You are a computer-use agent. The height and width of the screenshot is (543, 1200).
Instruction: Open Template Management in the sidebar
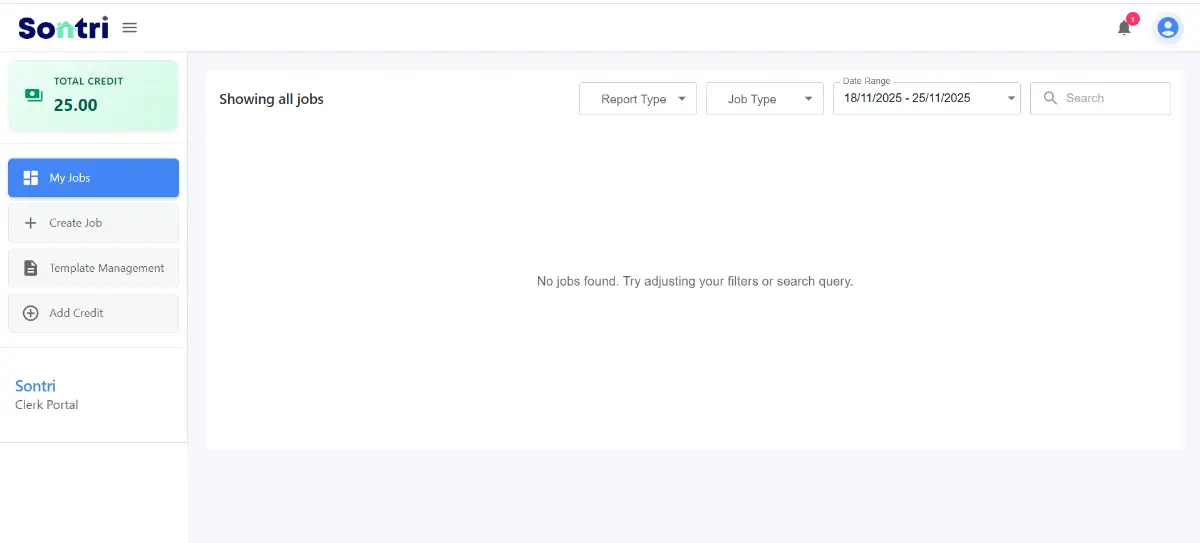pos(93,268)
